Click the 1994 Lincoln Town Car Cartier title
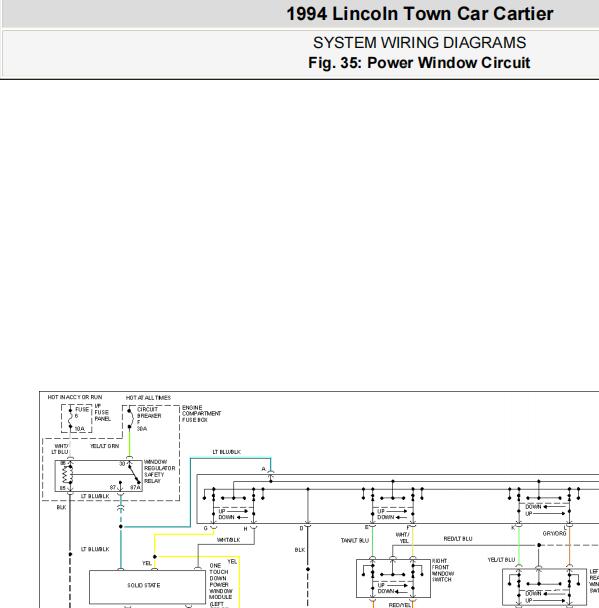The width and height of the screenshot is (599, 608). click(419, 14)
